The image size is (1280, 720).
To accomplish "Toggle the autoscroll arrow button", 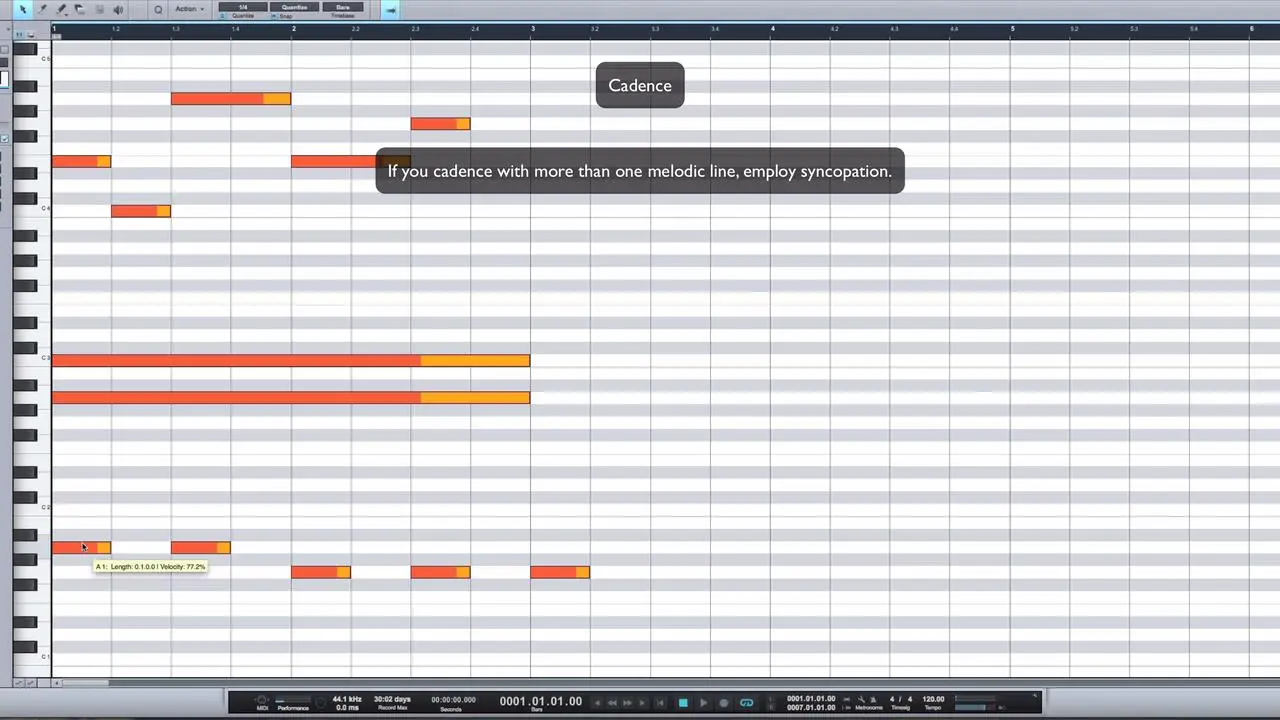I will pyautogui.click(x=390, y=10).
